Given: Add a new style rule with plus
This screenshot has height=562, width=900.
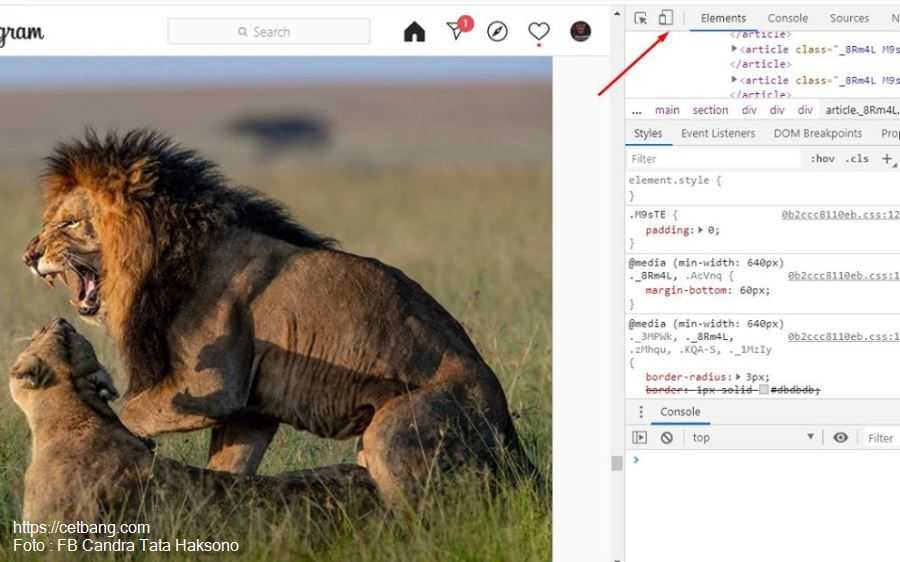Looking at the screenshot, I should click(887, 159).
